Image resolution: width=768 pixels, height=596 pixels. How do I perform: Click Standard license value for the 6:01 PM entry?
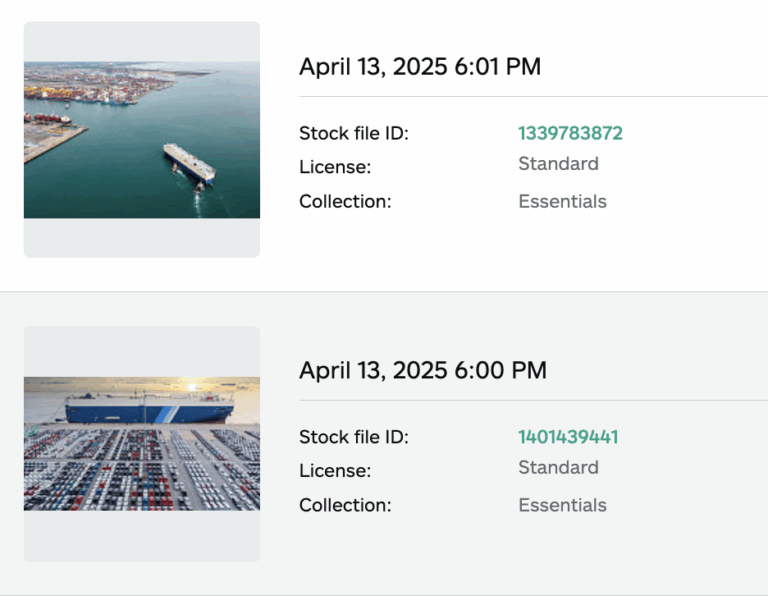coord(558,164)
